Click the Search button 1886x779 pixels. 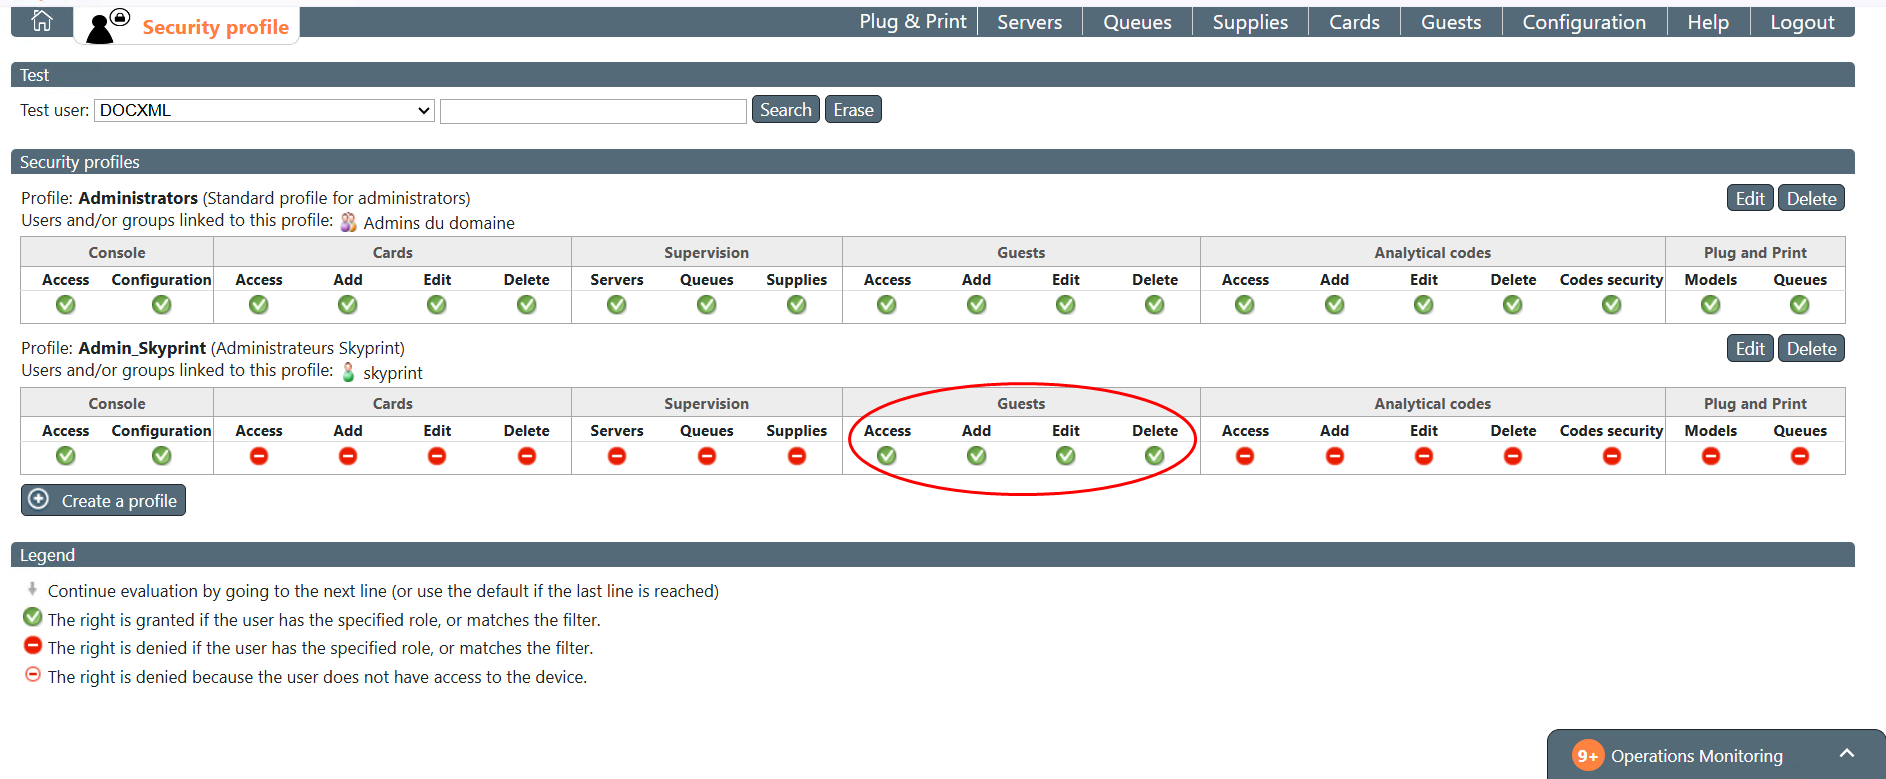(x=785, y=110)
